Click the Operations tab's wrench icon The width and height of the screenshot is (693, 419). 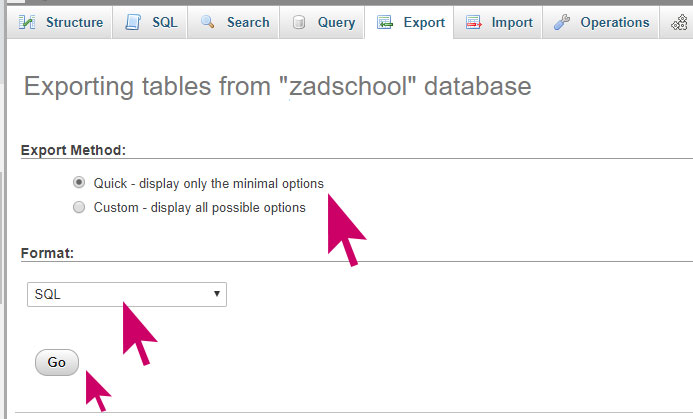pos(561,22)
